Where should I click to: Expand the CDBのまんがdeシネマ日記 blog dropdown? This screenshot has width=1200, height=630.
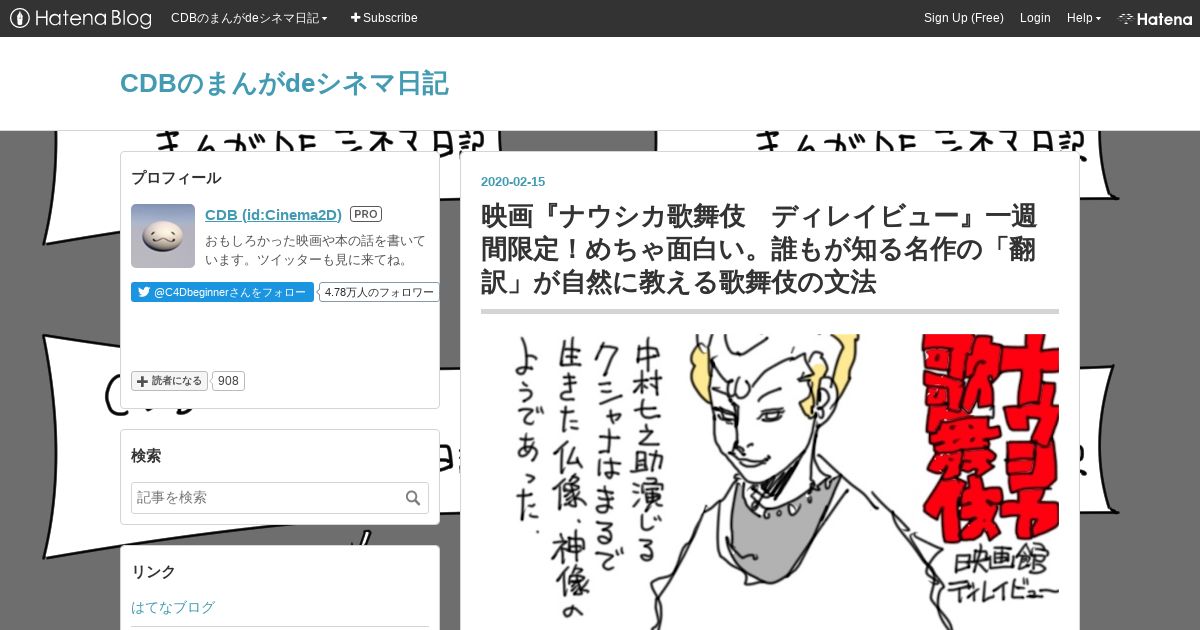[x=249, y=18]
